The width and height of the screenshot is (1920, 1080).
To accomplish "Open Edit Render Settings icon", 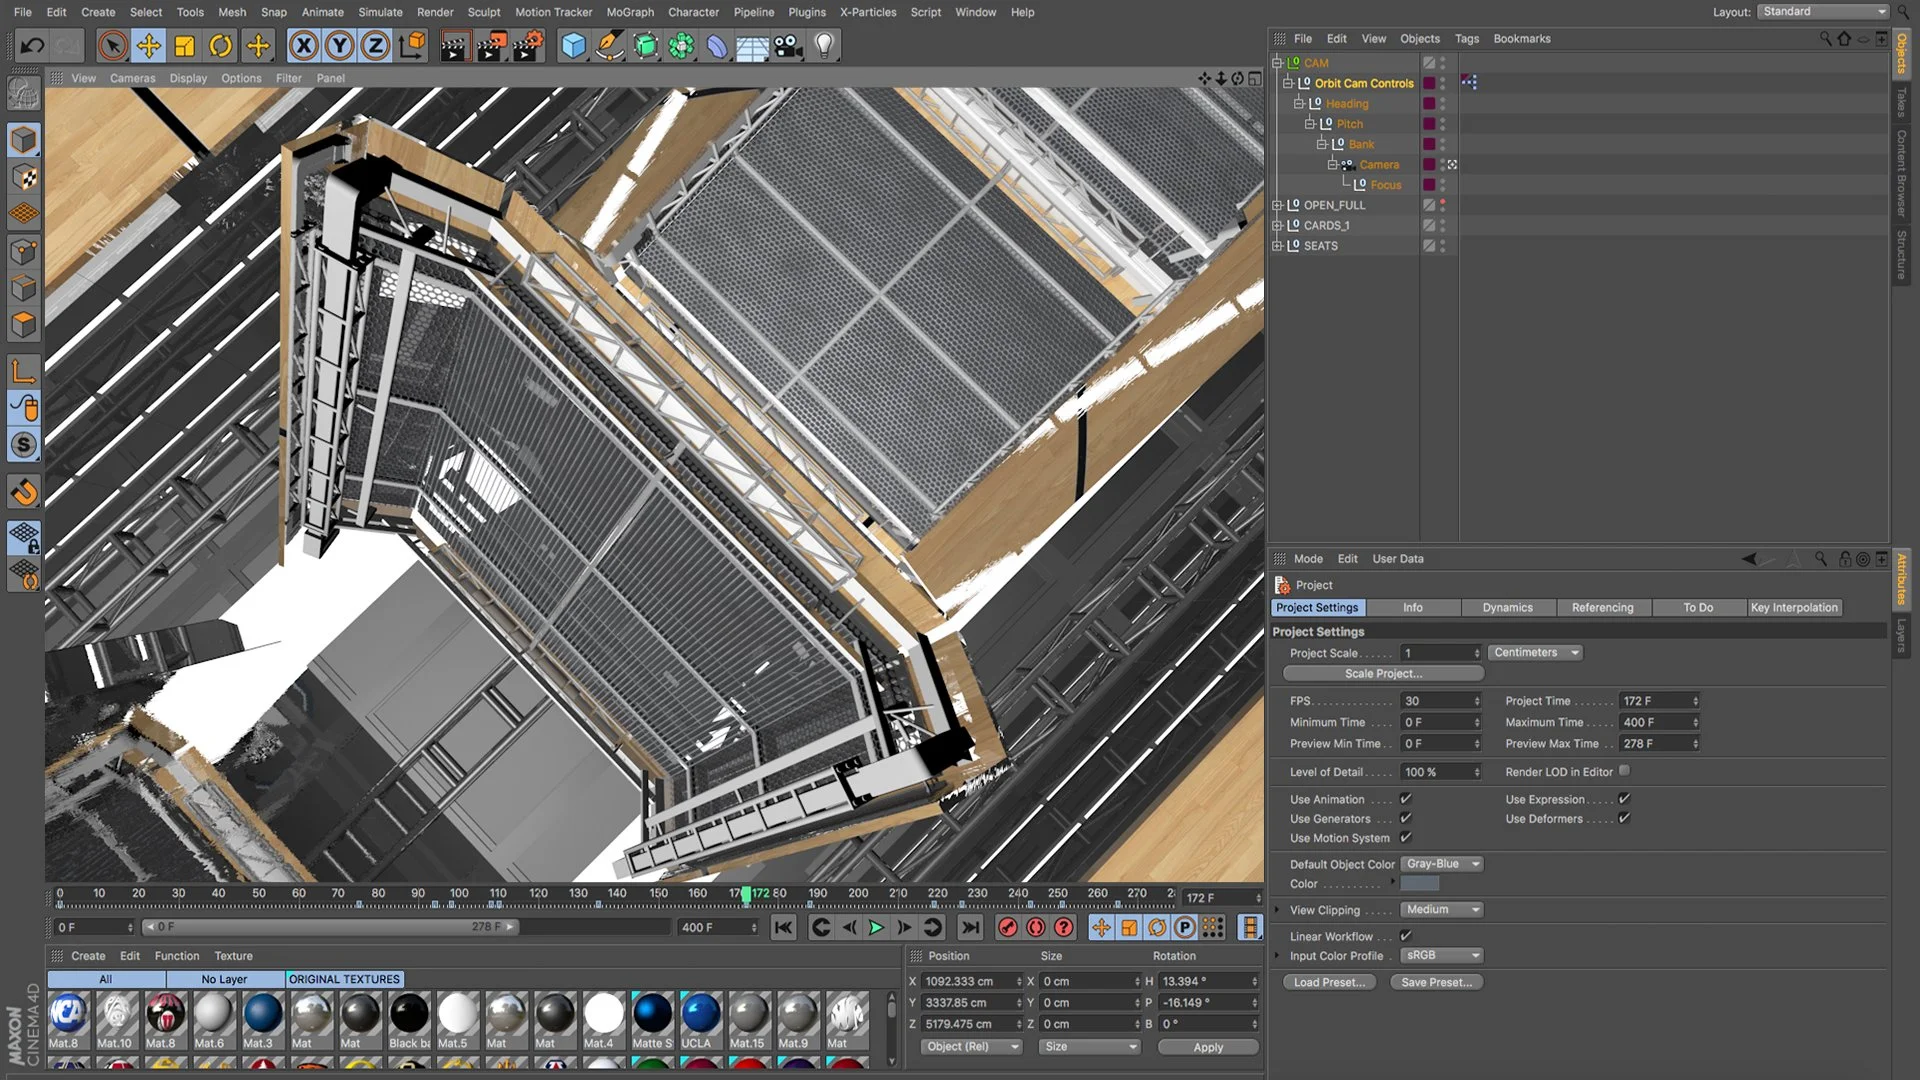I will pos(528,45).
